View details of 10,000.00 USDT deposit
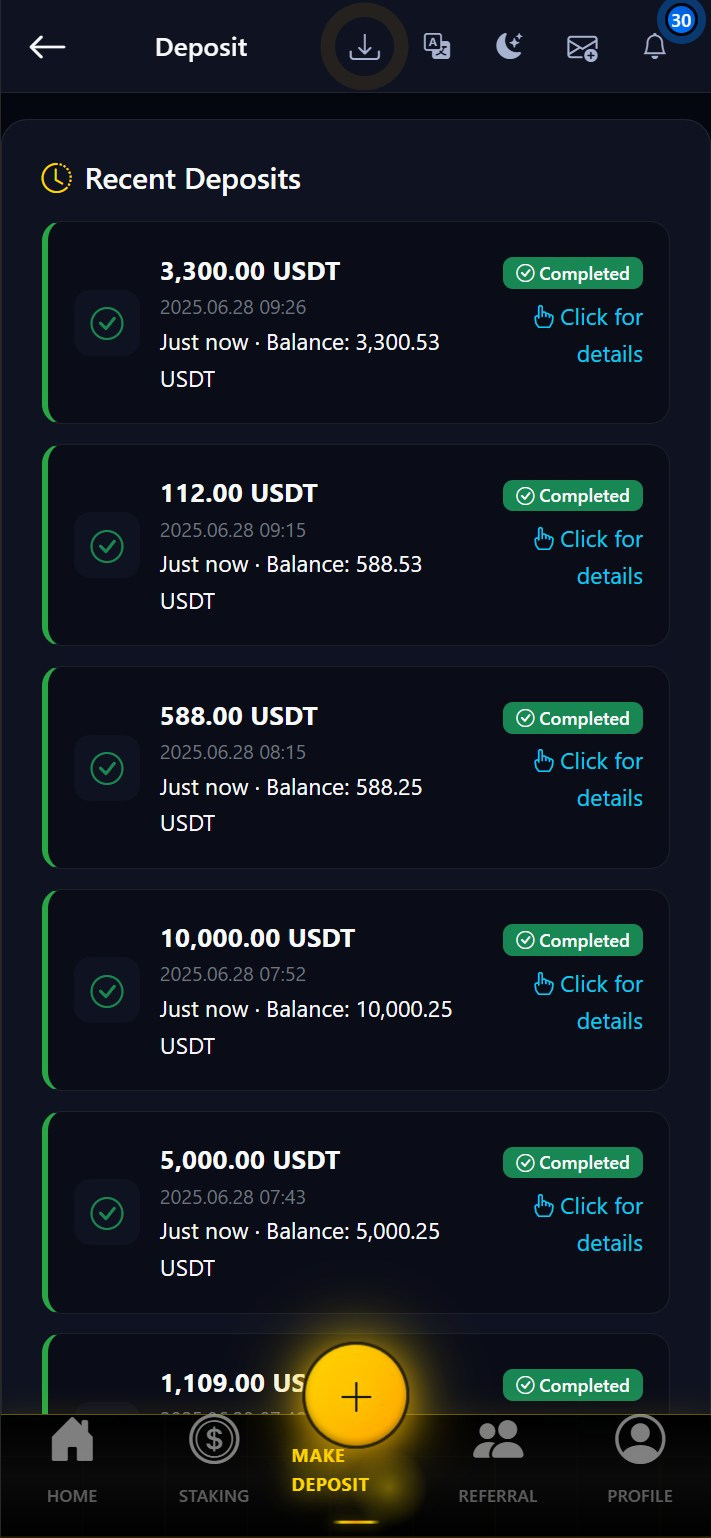This screenshot has width=711, height=1538. [x=588, y=1003]
